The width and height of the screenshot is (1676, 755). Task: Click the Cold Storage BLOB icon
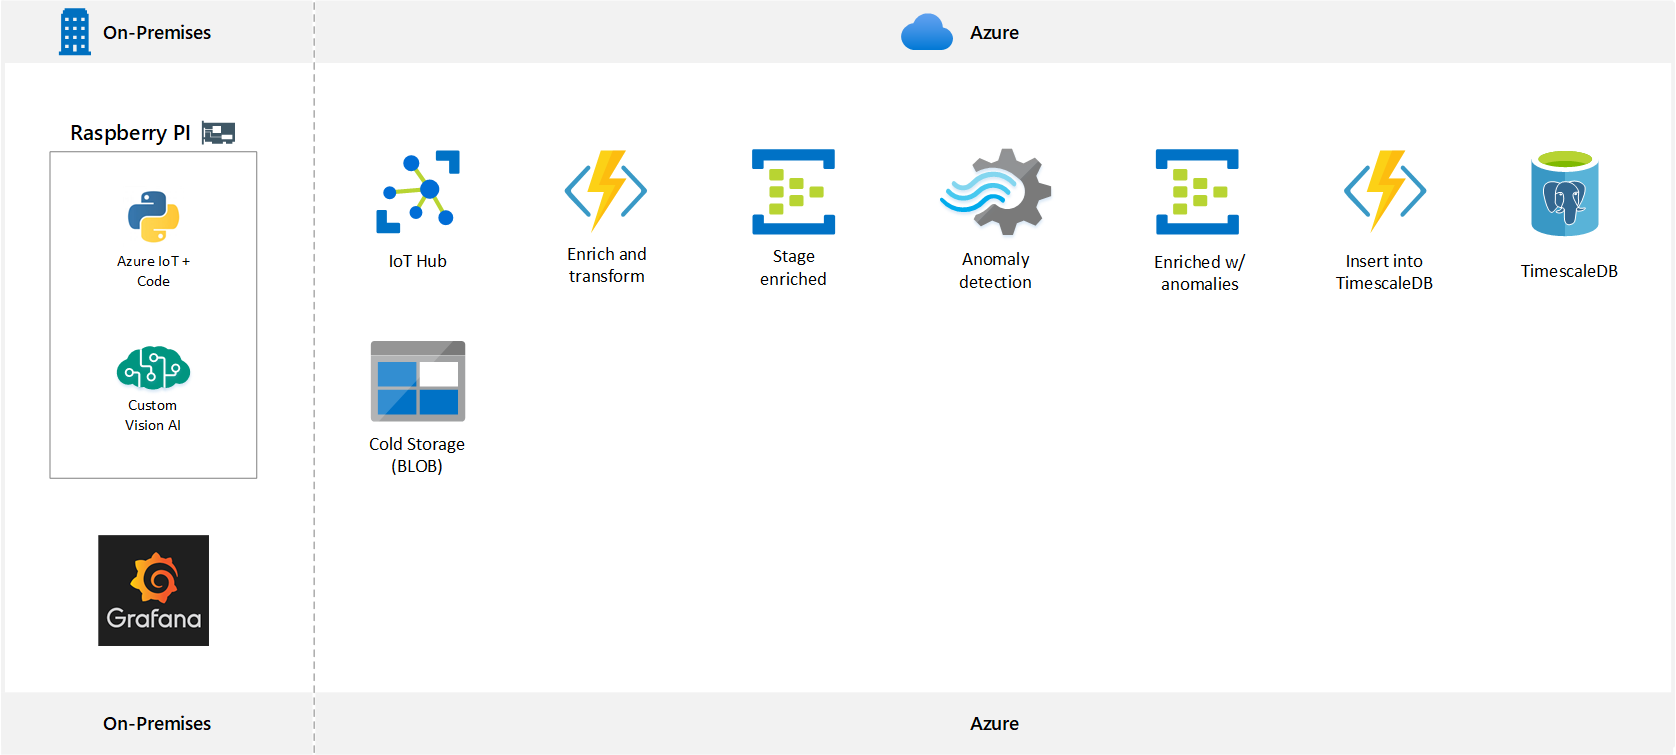point(418,381)
